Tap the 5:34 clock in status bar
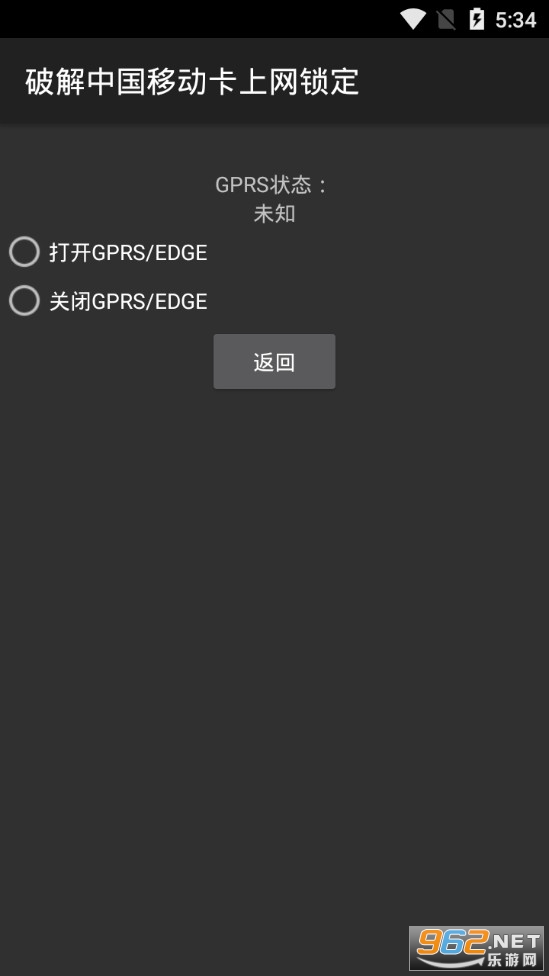The height and width of the screenshot is (976, 549). [x=515, y=20]
